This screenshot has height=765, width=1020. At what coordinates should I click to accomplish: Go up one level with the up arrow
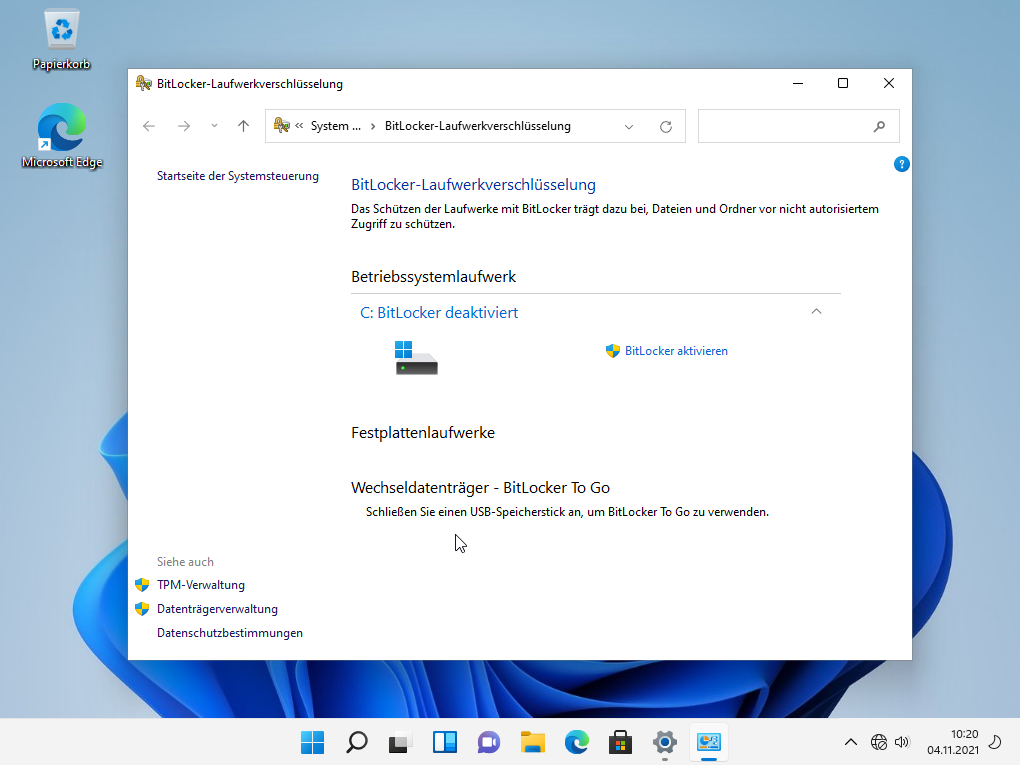click(x=243, y=126)
